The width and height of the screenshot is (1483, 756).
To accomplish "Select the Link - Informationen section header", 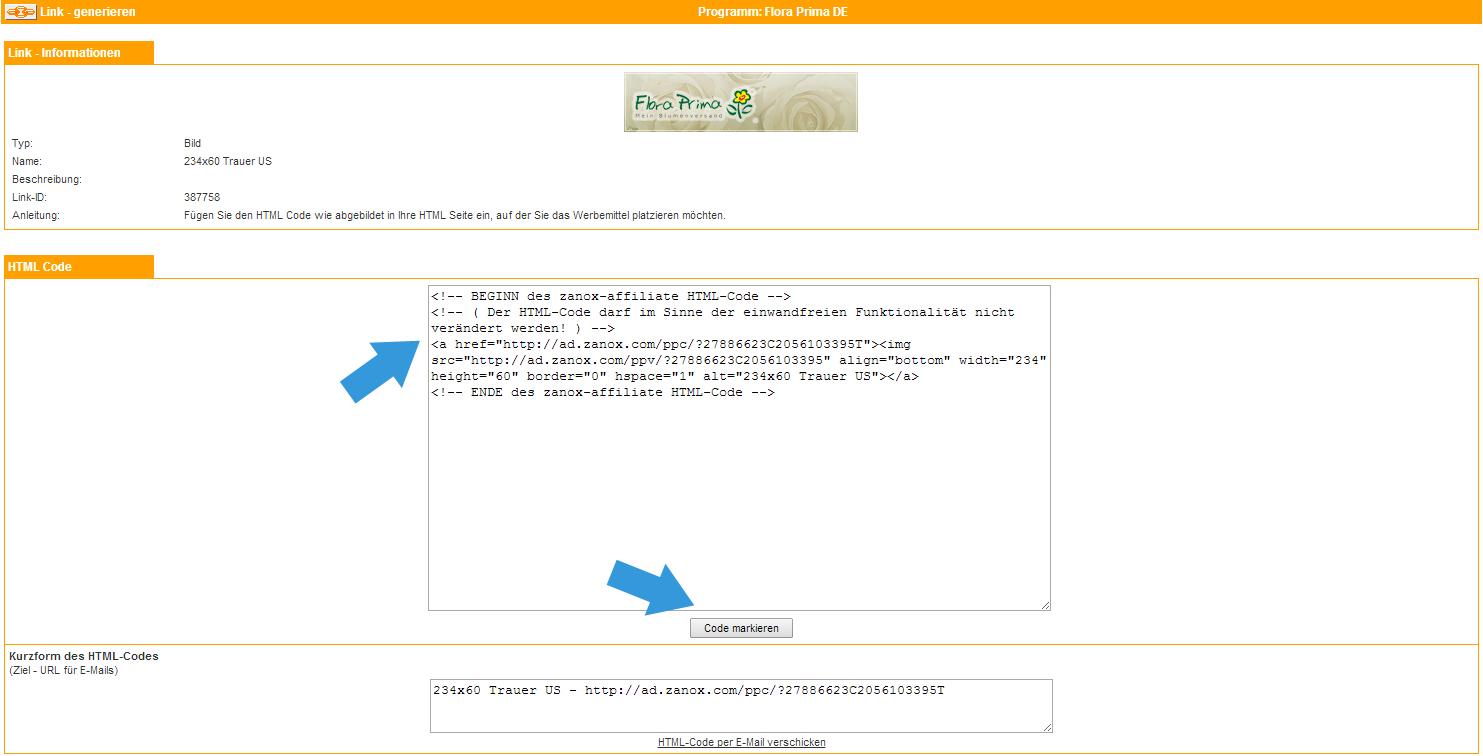I will [65, 53].
